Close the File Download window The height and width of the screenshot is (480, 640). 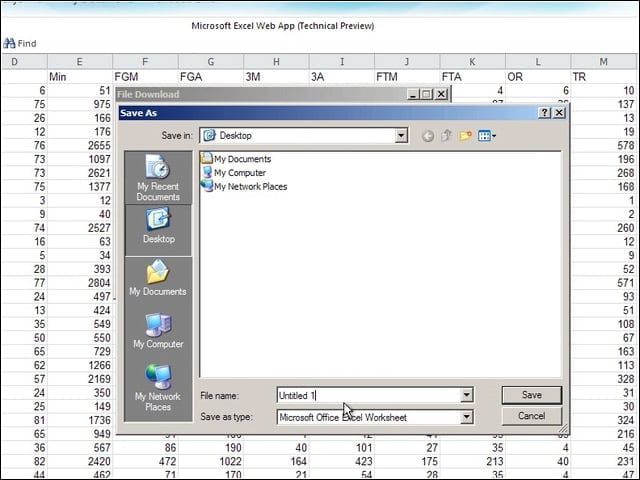click(x=441, y=94)
